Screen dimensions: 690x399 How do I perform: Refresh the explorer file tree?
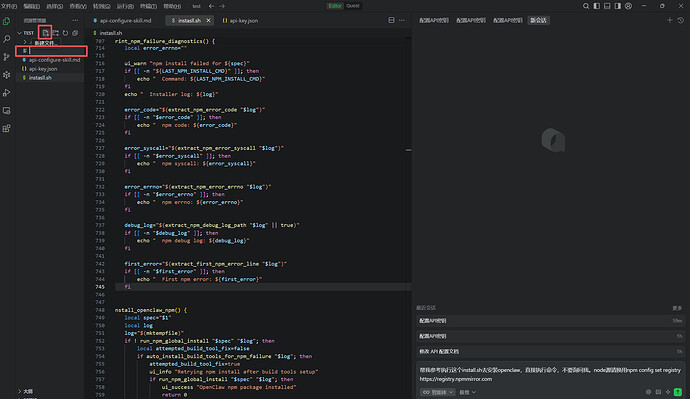coord(65,33)
